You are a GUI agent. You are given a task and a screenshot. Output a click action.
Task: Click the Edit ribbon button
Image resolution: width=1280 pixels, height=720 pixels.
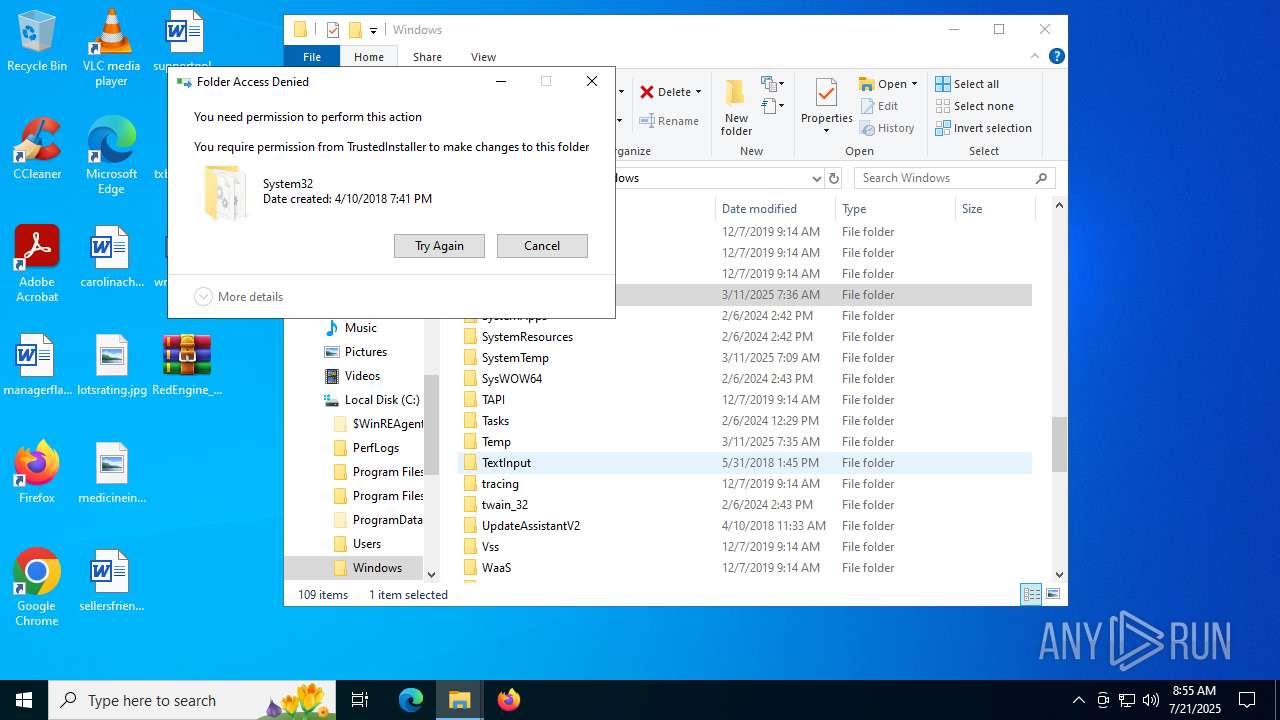point(879,106)
